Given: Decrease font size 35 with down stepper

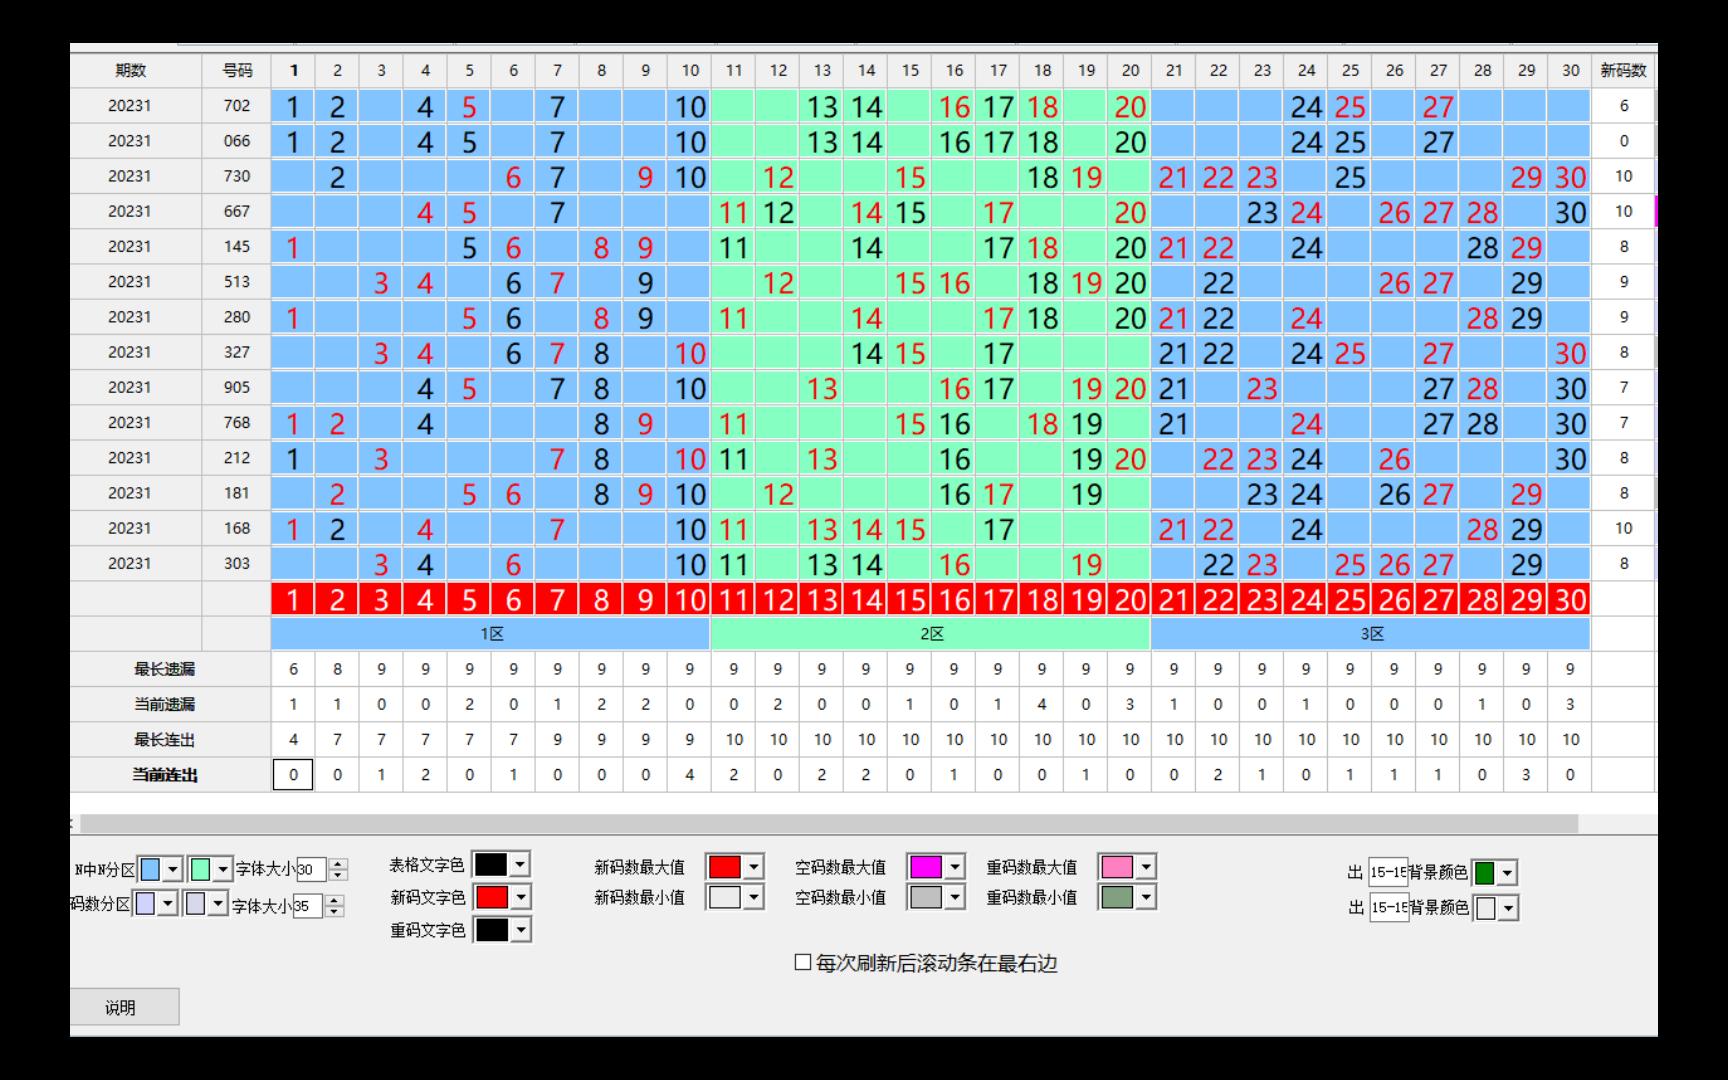Looking at the screenshot, I should tap(334, 912).
